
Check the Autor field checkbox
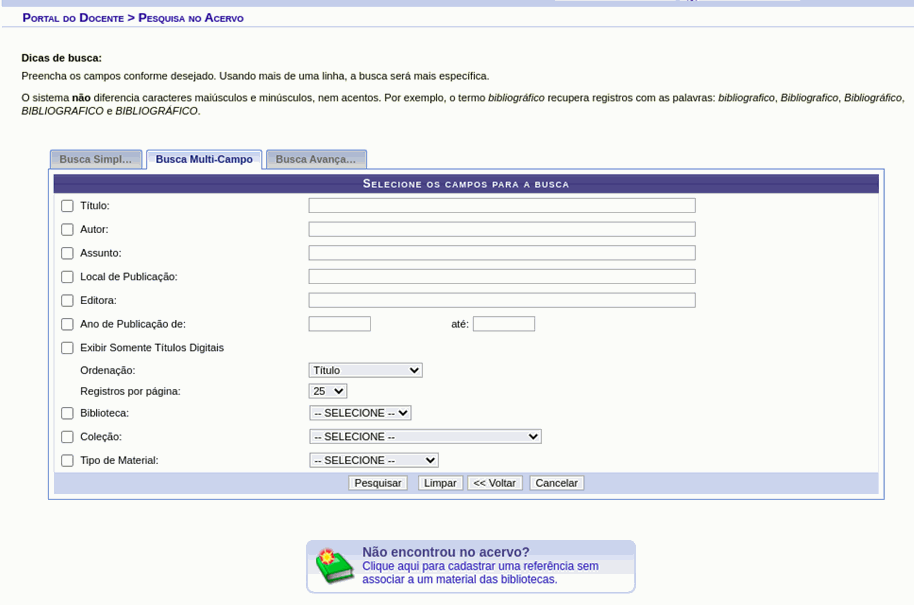click(x=67, y=230)
